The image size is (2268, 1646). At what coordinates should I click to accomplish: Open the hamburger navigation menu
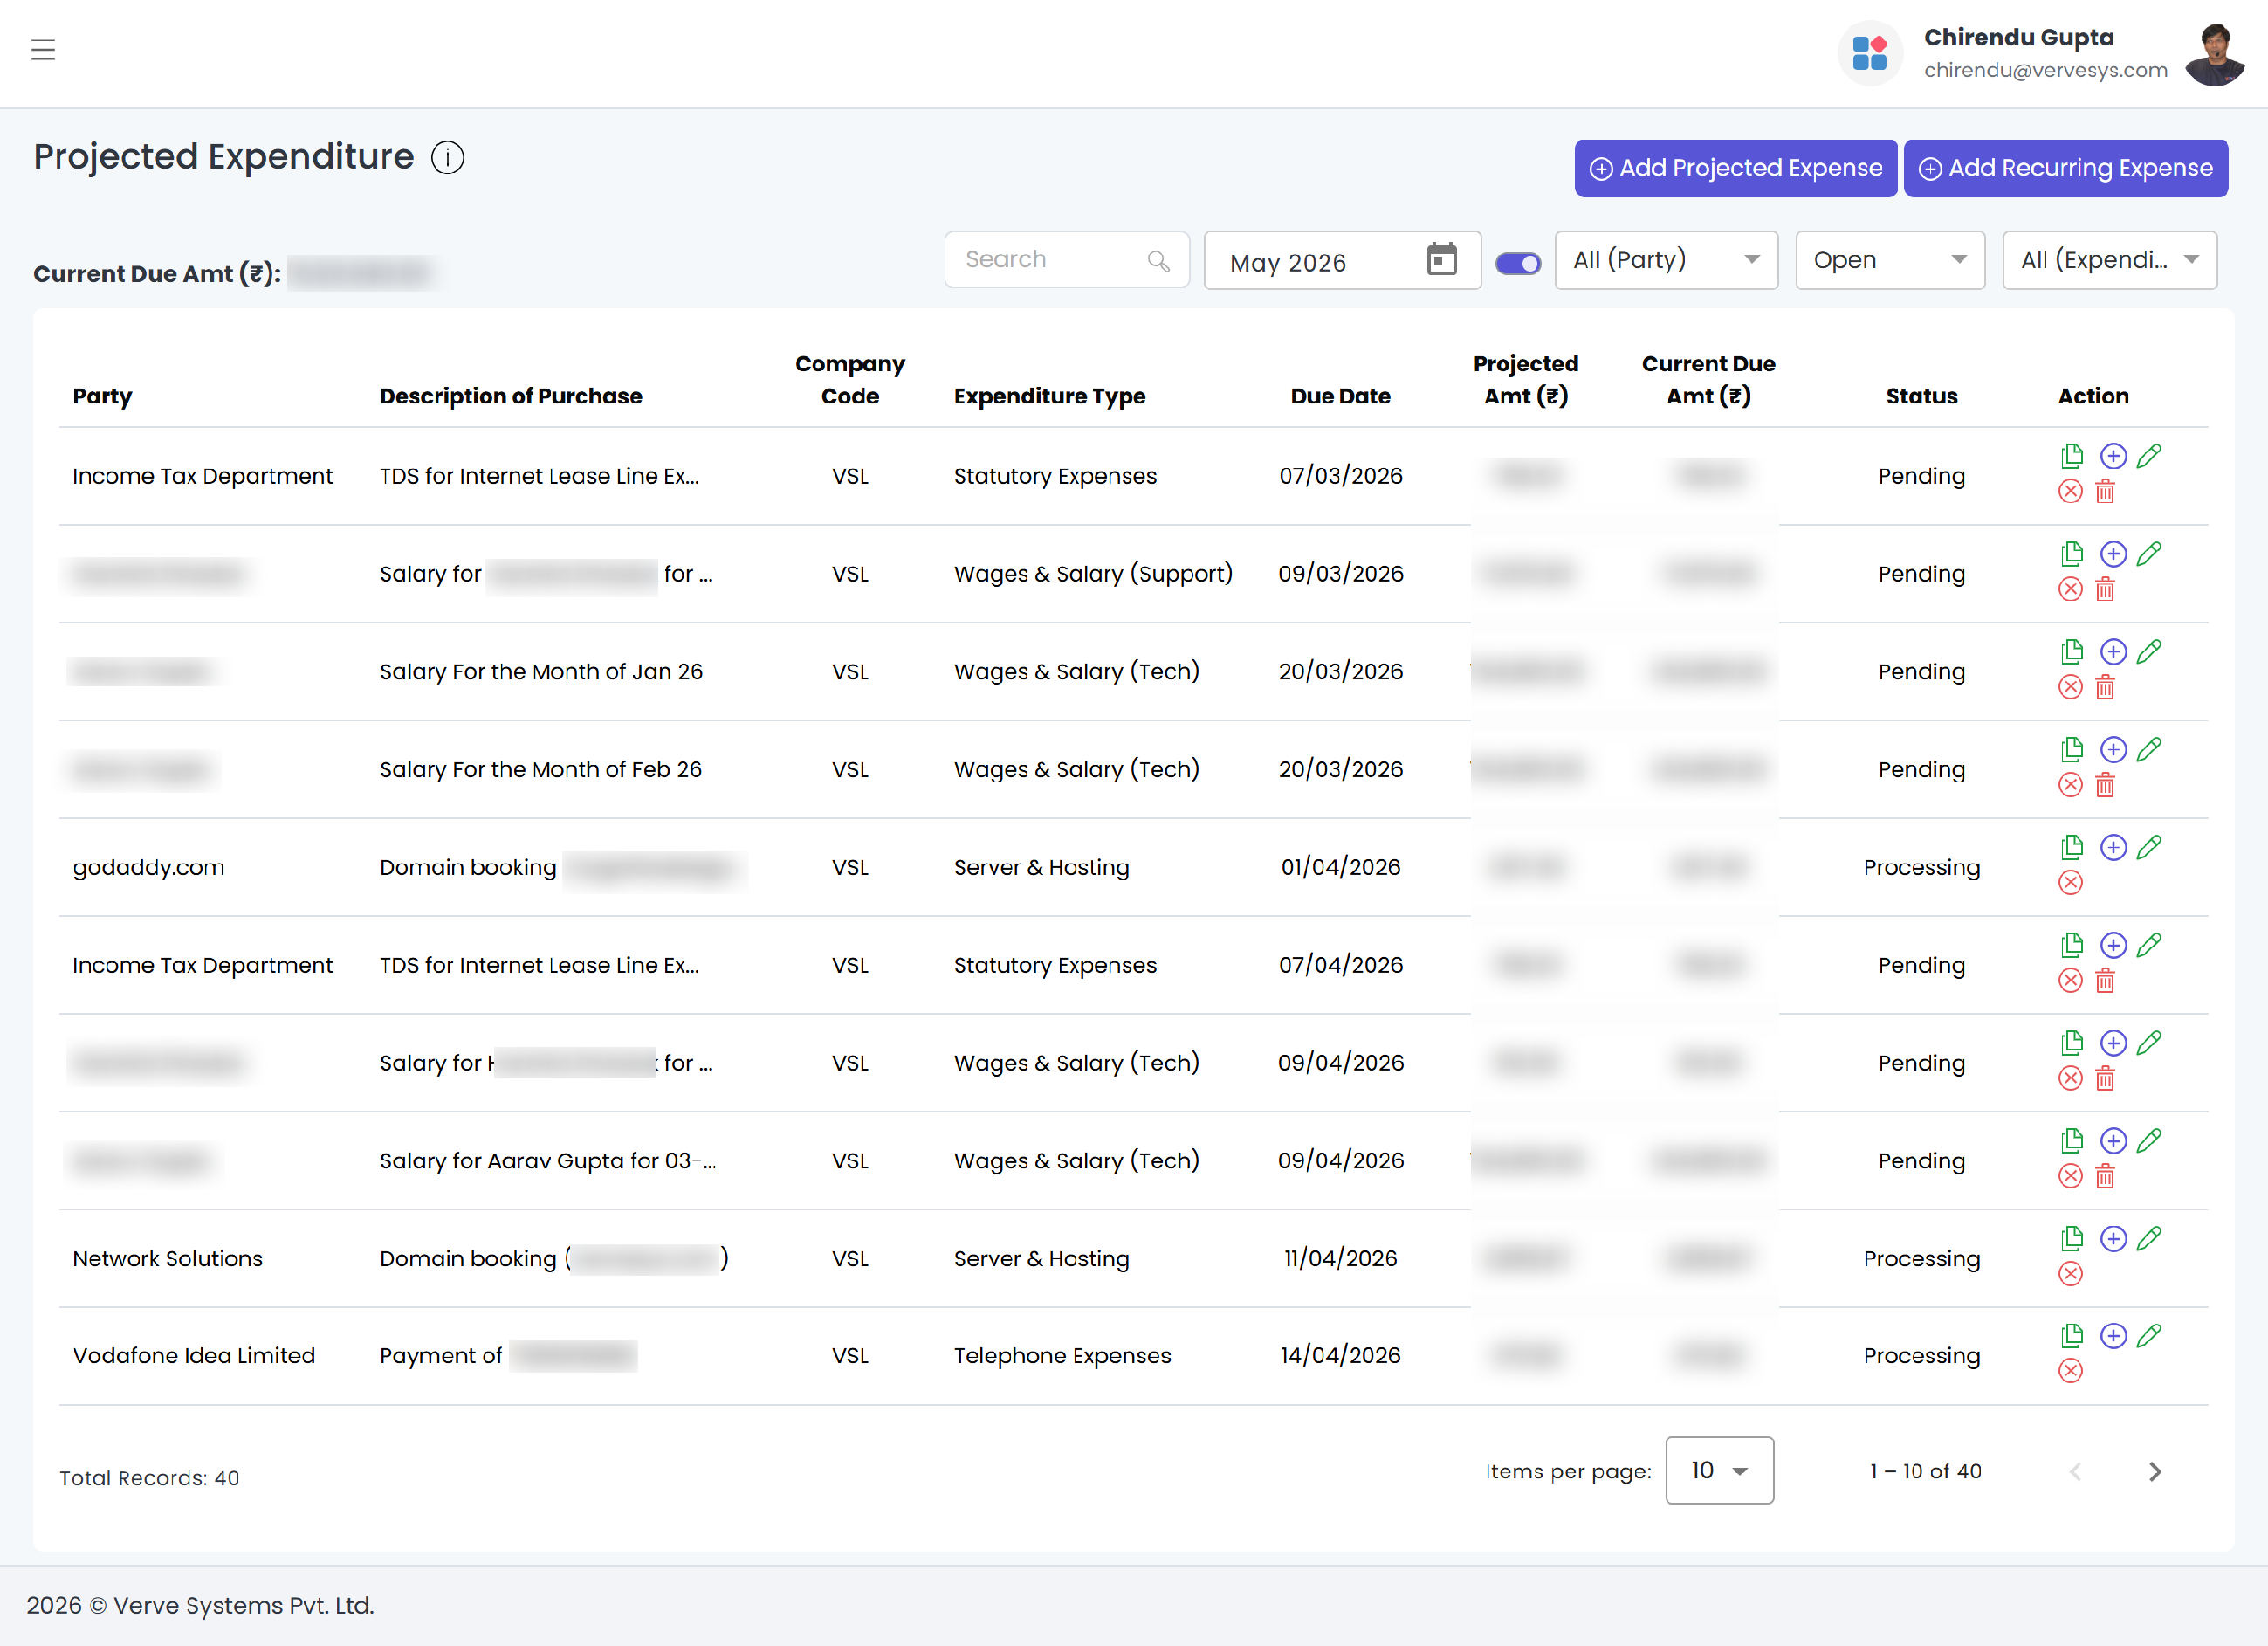point(43,50)
